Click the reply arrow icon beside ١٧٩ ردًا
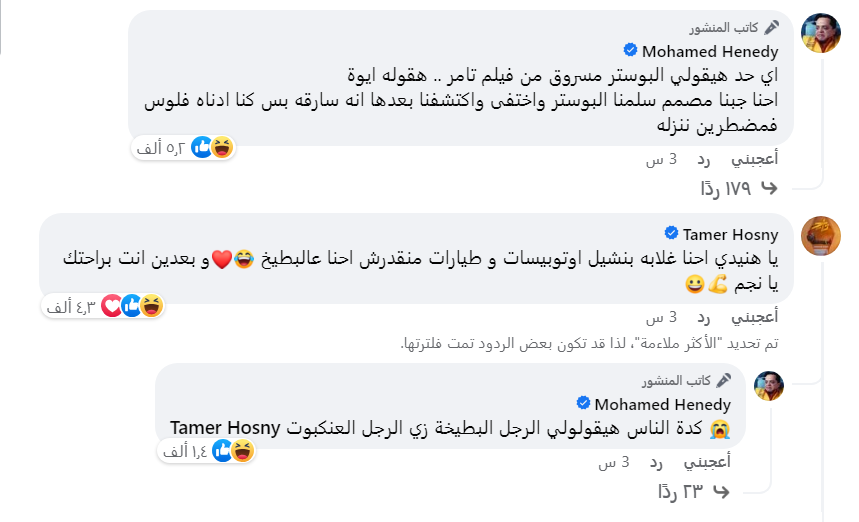The width and height of the screenshot is (859, 522). 769,188
